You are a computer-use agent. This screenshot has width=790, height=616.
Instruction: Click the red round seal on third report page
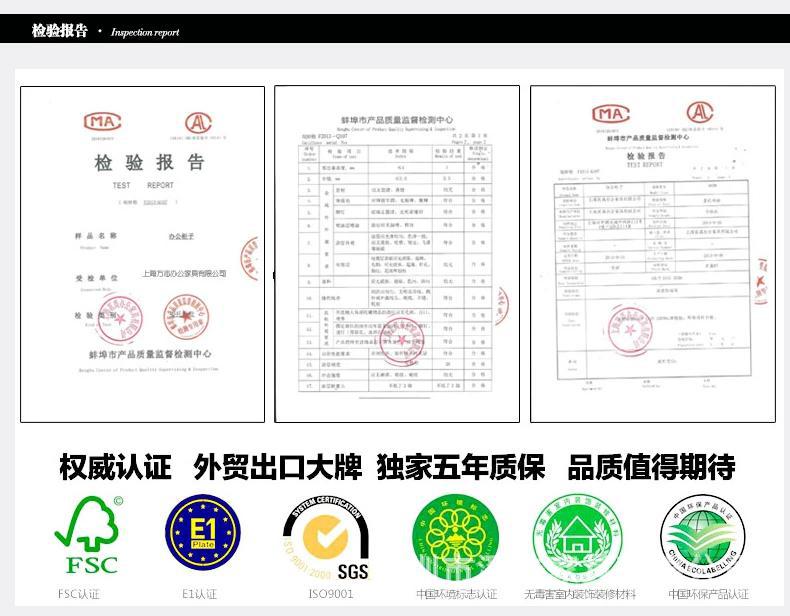tap(630, 330)
